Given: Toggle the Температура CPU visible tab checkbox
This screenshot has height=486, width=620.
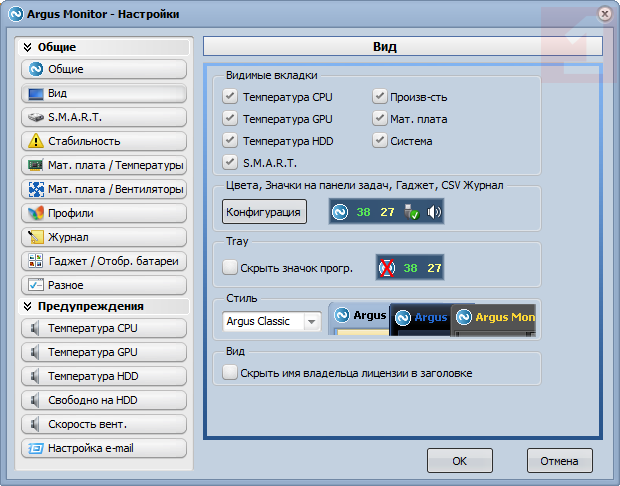Looking at the screenshot, I should [x=230, y=96].
